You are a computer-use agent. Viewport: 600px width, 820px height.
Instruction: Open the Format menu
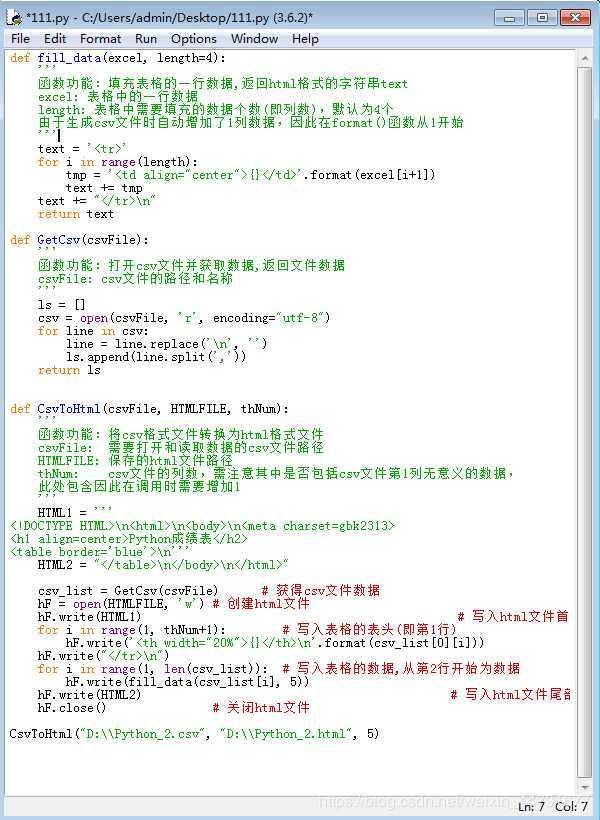click(100, 39)
